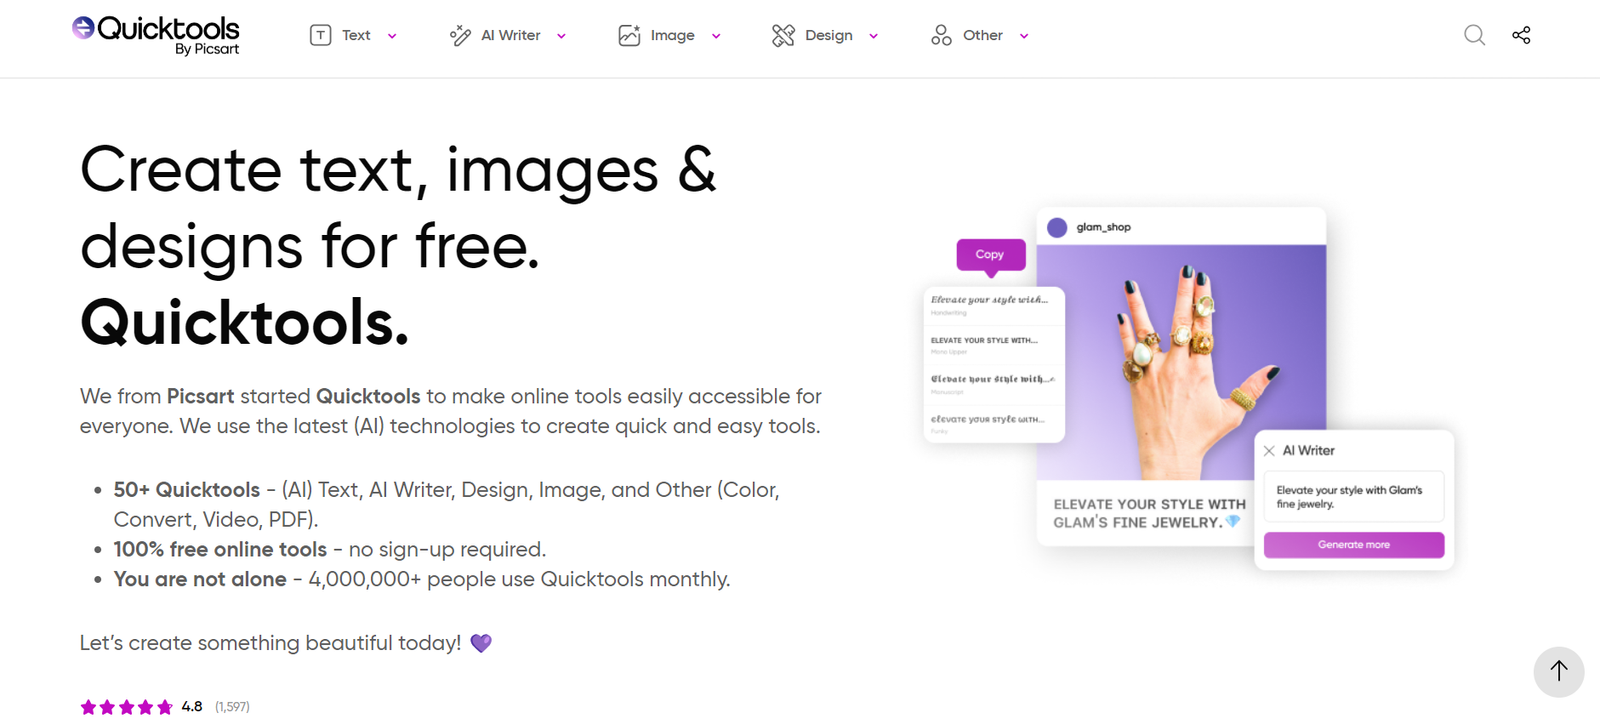Click the Other menu shapes icon
Viewport: 1600px width, 720px height.
coord(941,36)
